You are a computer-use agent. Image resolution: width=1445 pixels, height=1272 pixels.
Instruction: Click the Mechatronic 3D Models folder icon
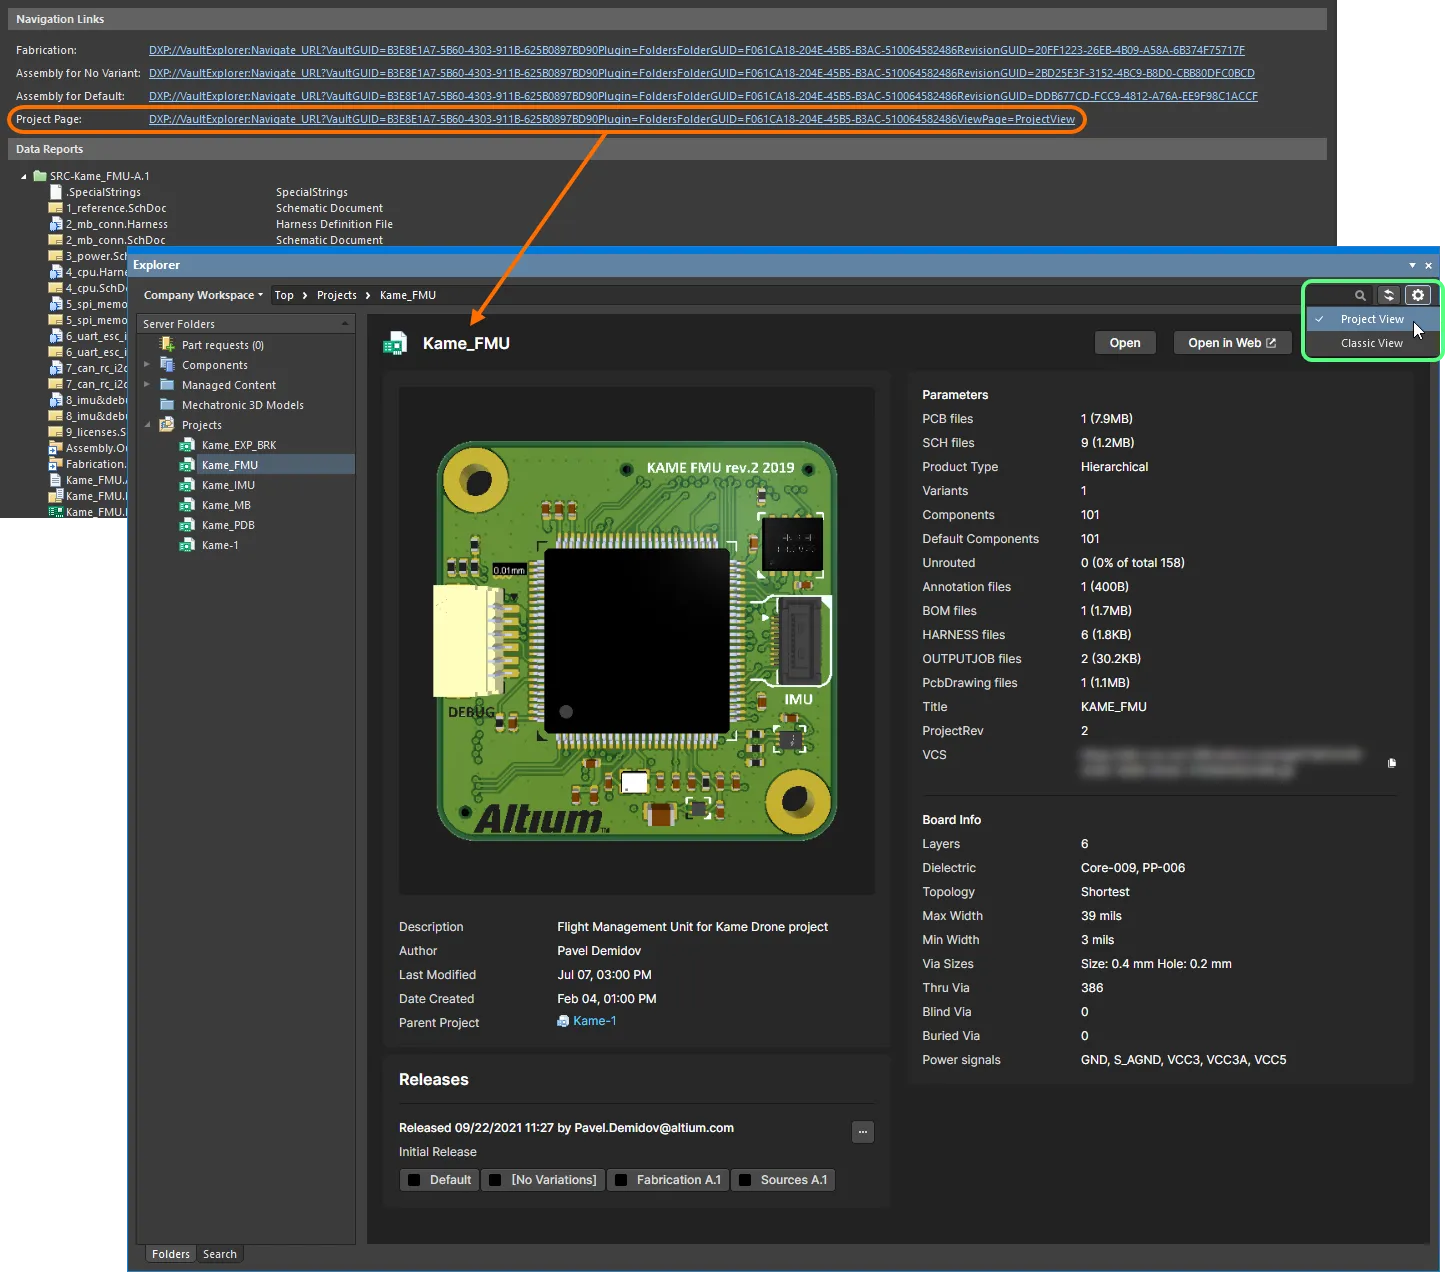tap(167, 405)
